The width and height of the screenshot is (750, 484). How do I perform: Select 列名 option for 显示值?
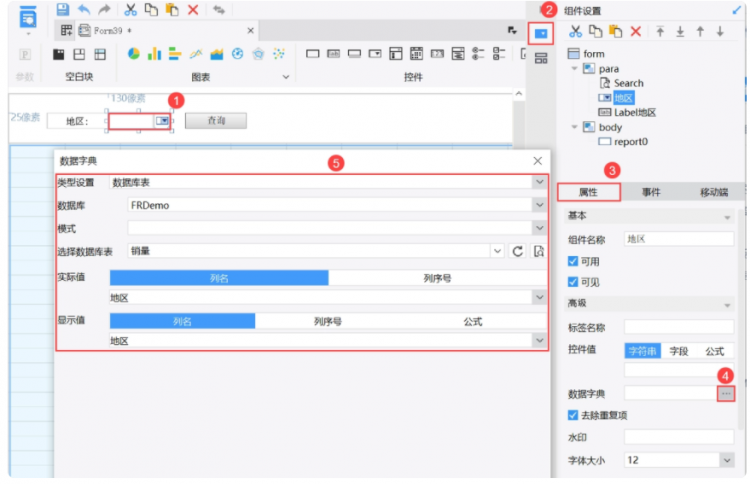(182, 321)
